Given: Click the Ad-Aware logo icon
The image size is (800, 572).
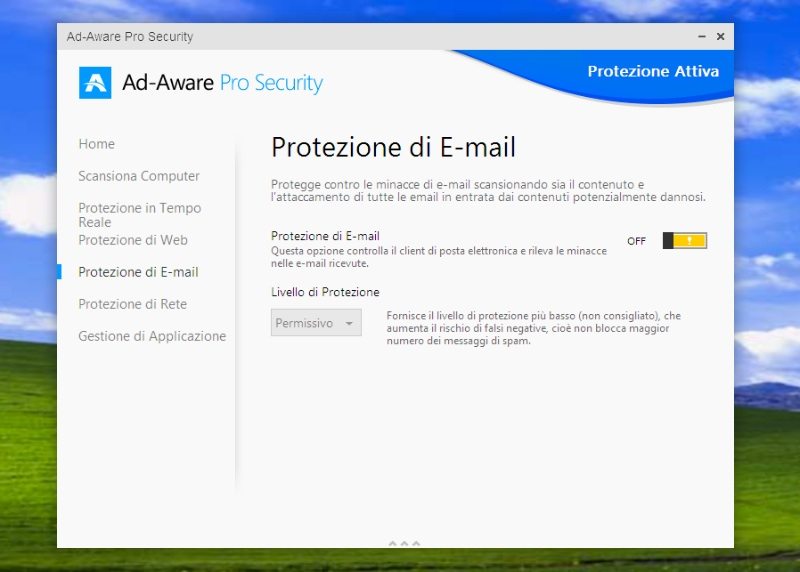Looking at the screenshot, I should tap(95, 83).
